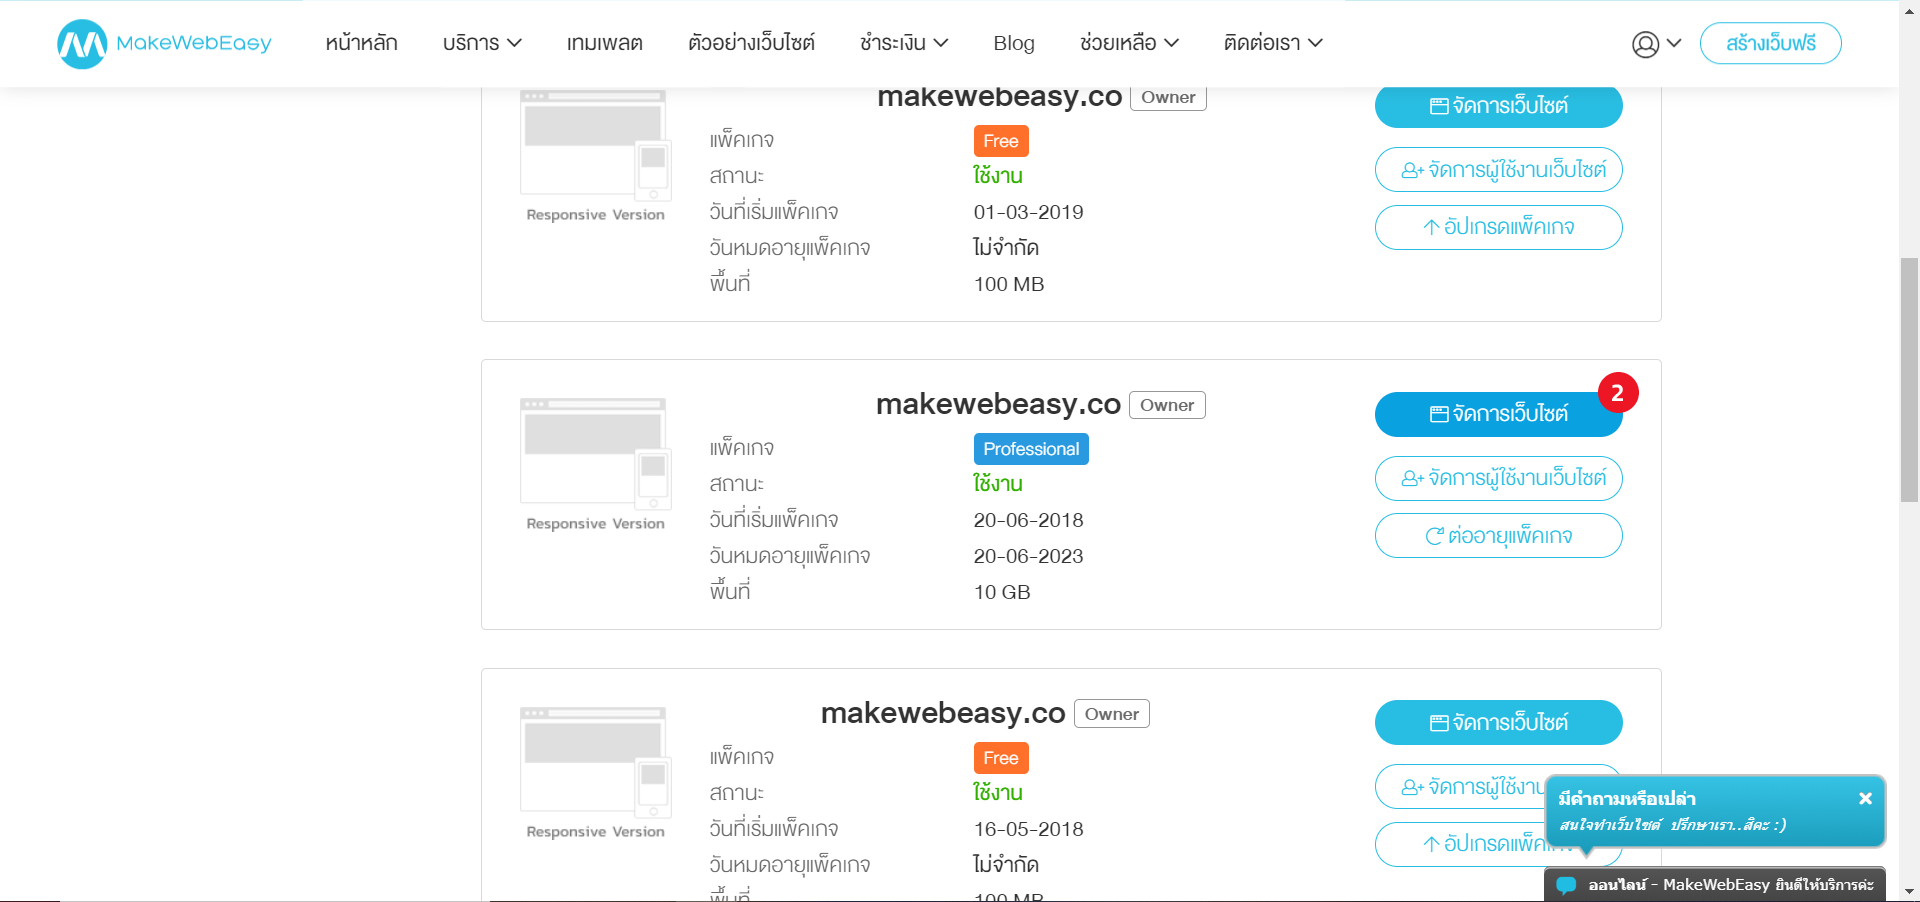Click the red notification badge showing 2
1920x902 pixels.
(1619, 393)
